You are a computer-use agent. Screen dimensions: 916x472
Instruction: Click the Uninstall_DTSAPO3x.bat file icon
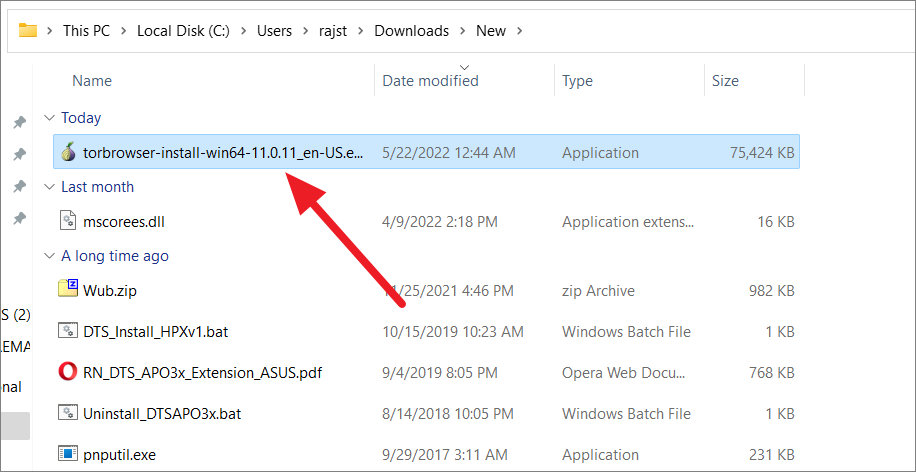point(68,413)
